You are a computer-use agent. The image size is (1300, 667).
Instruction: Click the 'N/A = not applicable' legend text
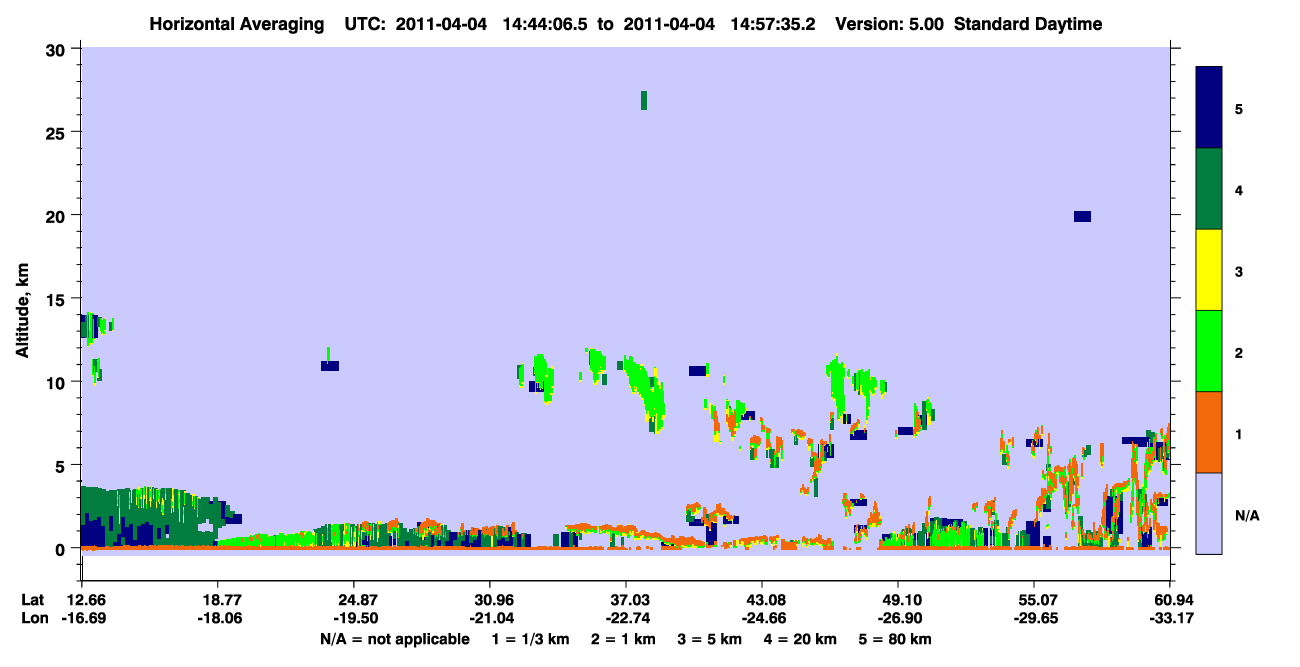[395, 639]
